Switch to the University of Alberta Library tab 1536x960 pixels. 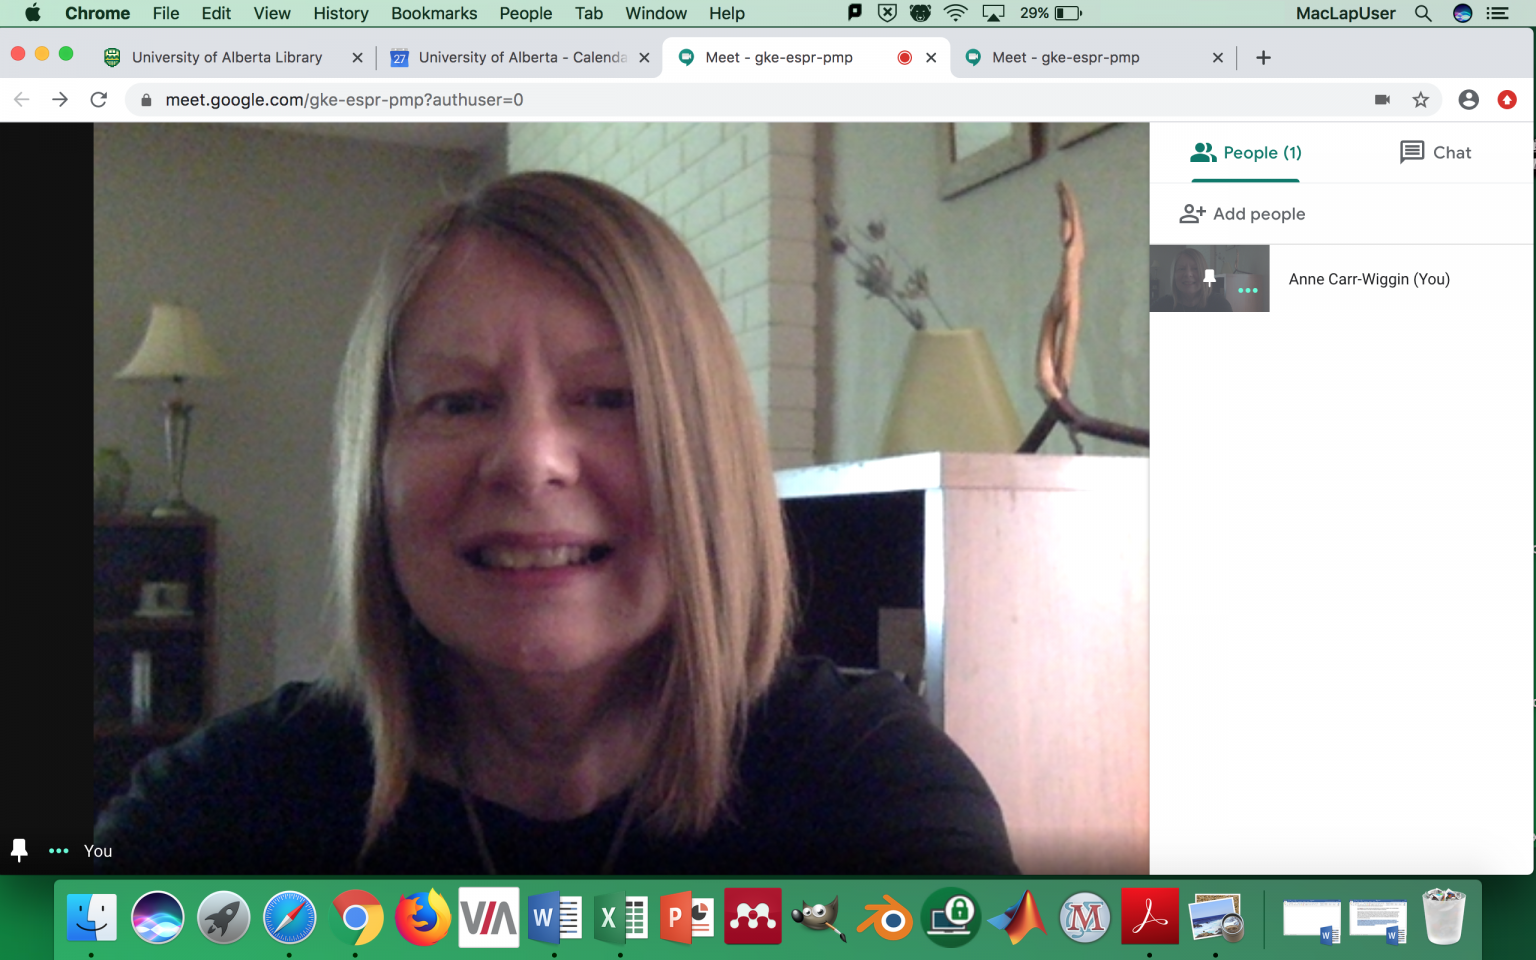click(225, 57)
